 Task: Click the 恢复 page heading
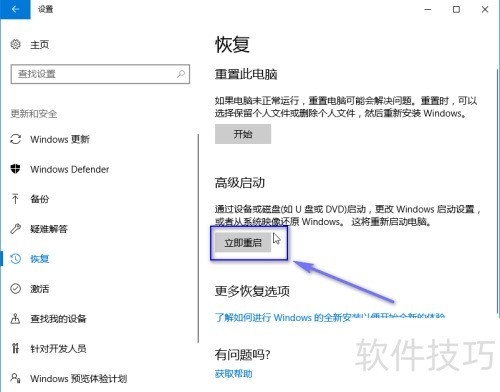tap(232, 44)
